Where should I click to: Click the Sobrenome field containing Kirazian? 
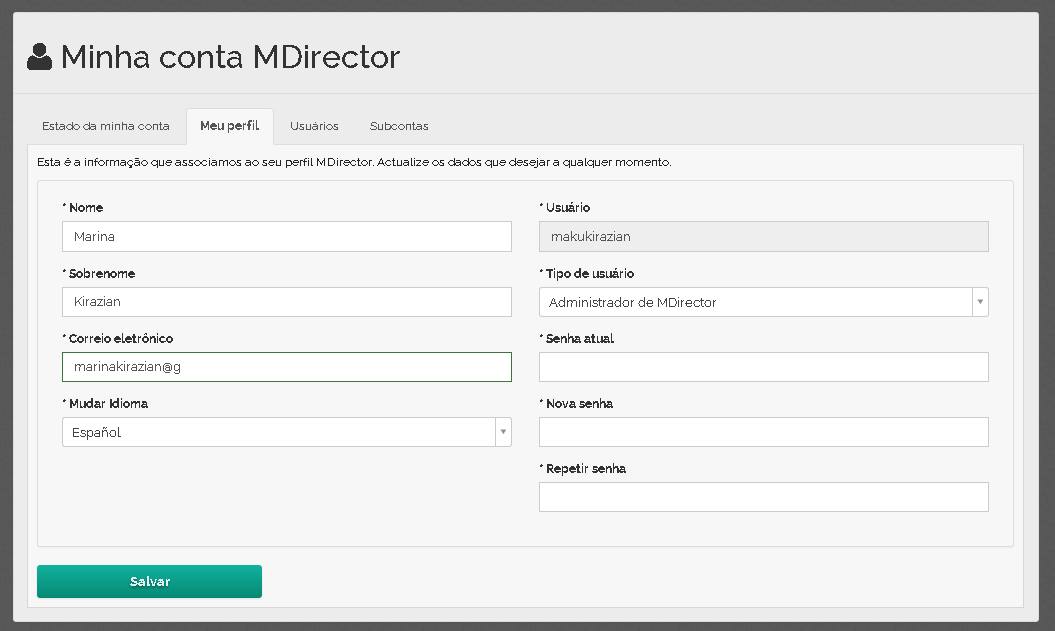286,302
